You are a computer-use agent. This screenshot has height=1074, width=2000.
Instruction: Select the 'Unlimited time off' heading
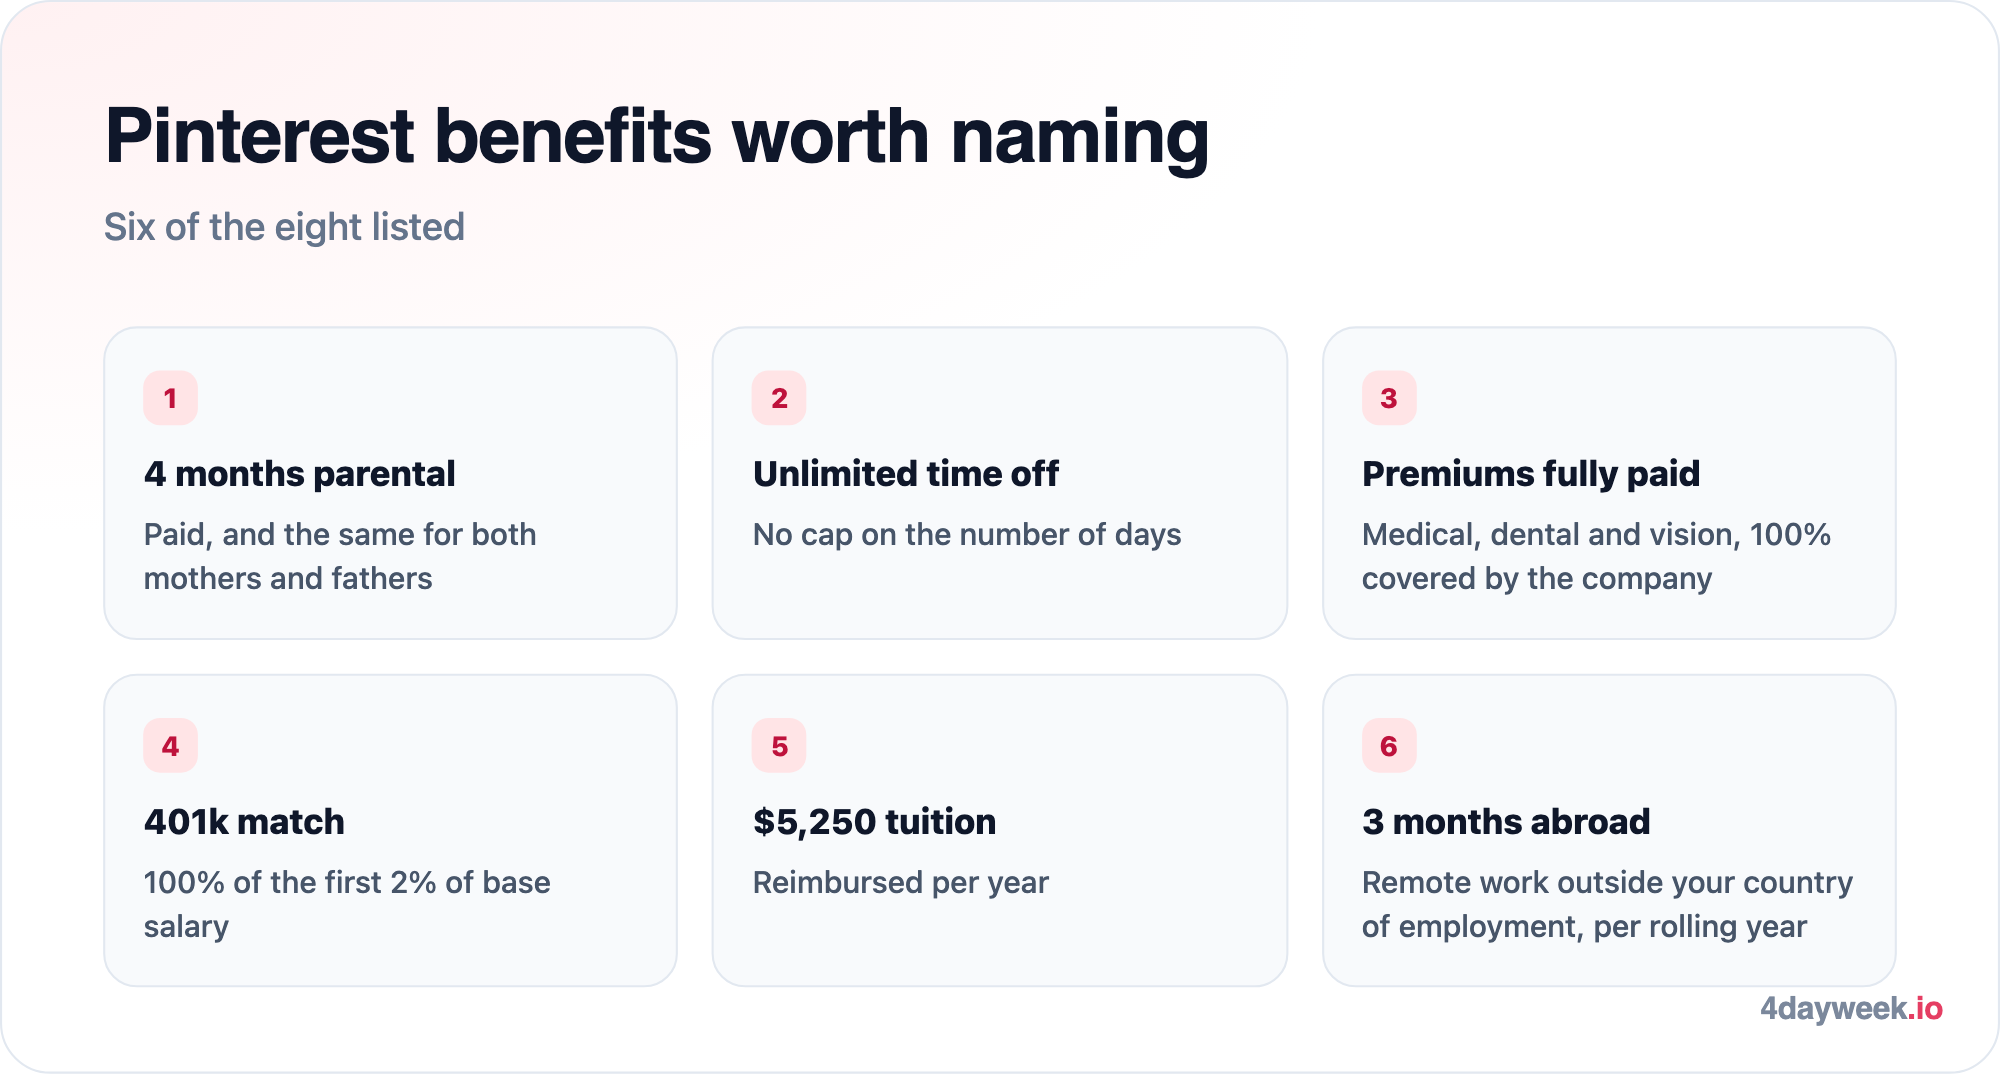click(x=906, y=474)
